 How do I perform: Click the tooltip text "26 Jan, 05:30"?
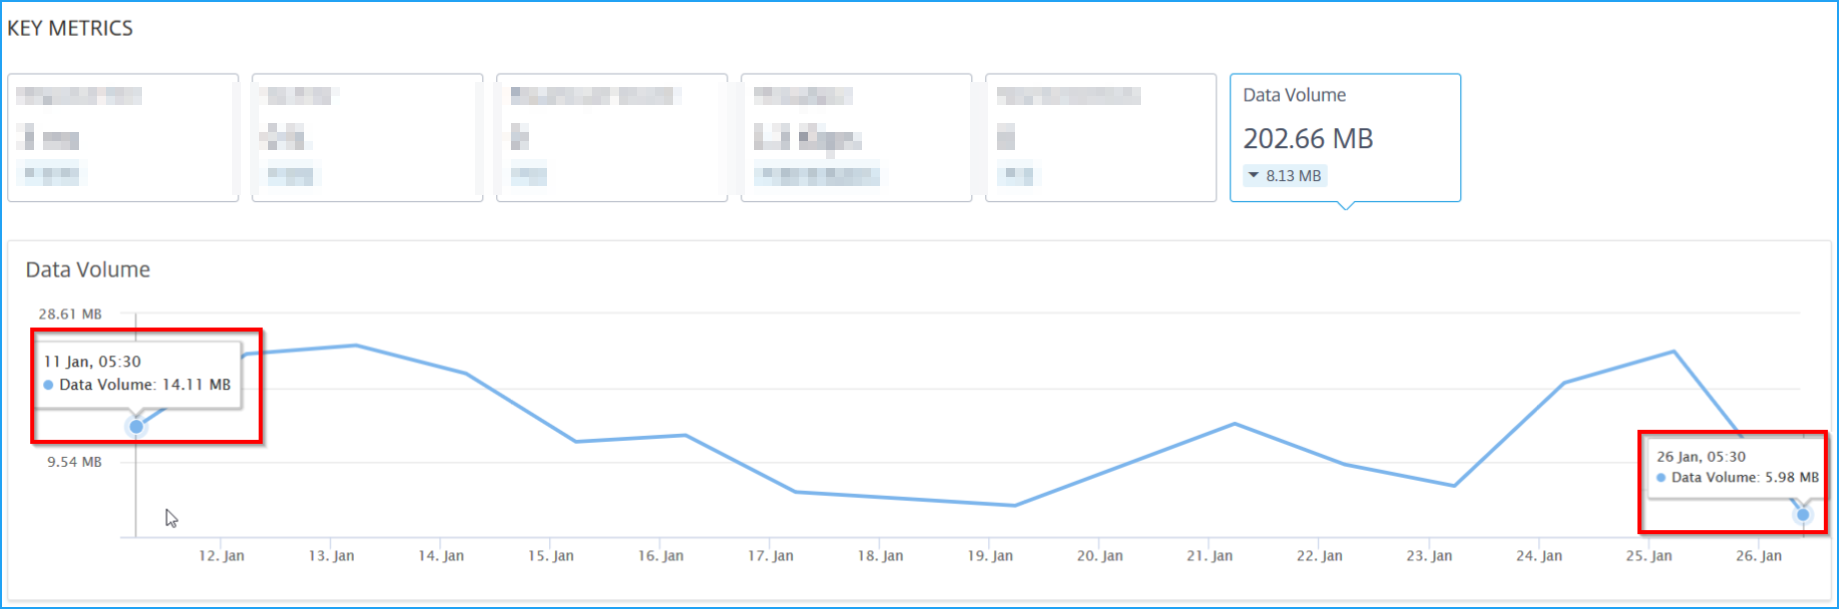coord(1701,457)
